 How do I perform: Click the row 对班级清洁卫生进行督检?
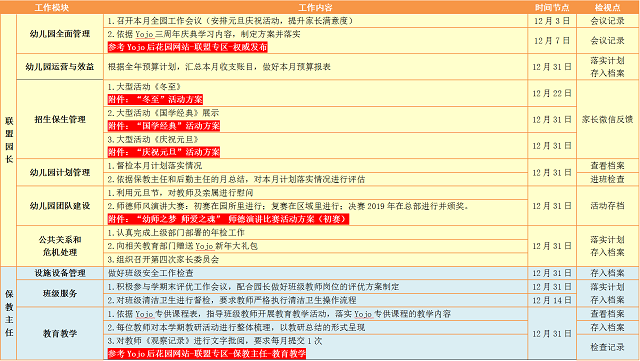[x=316, y=300]
